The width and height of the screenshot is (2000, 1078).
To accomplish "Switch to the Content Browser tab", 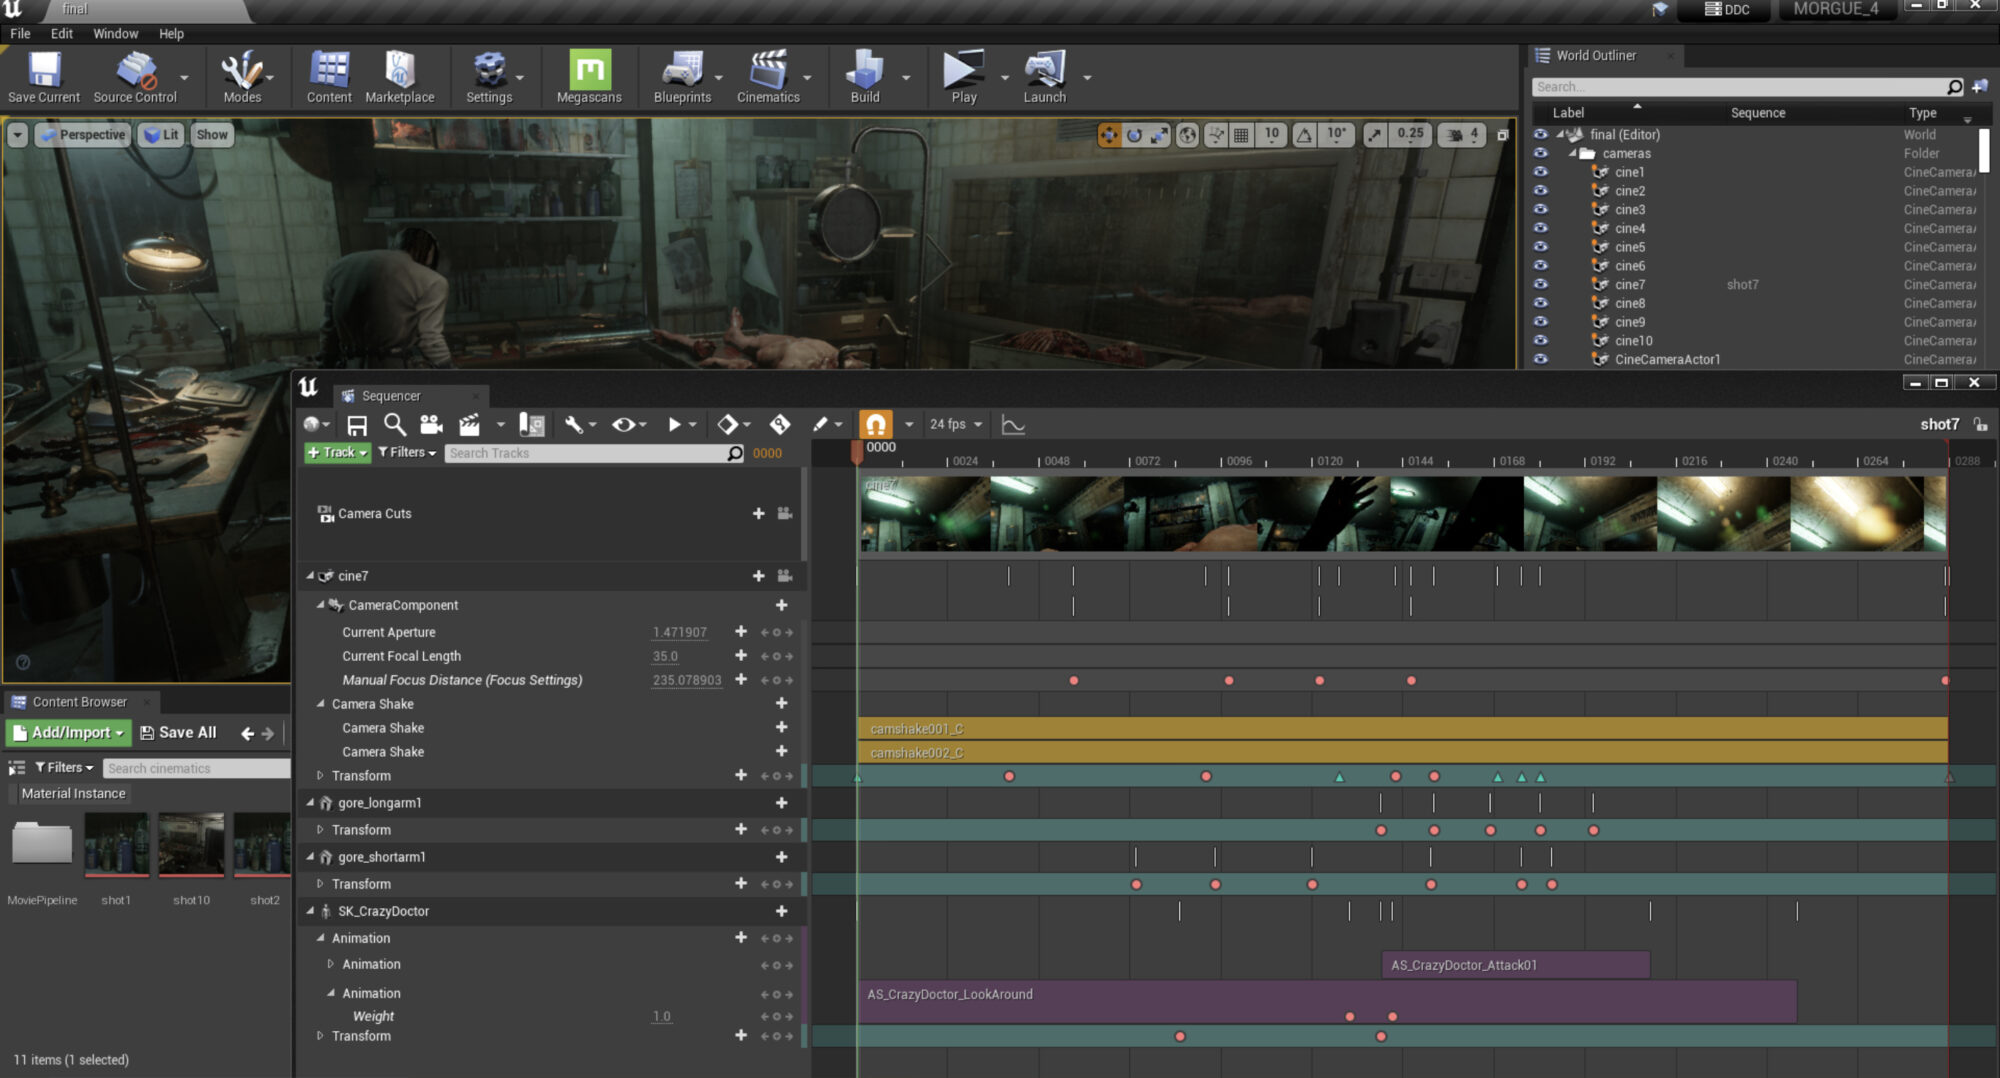I will point(79,702).
